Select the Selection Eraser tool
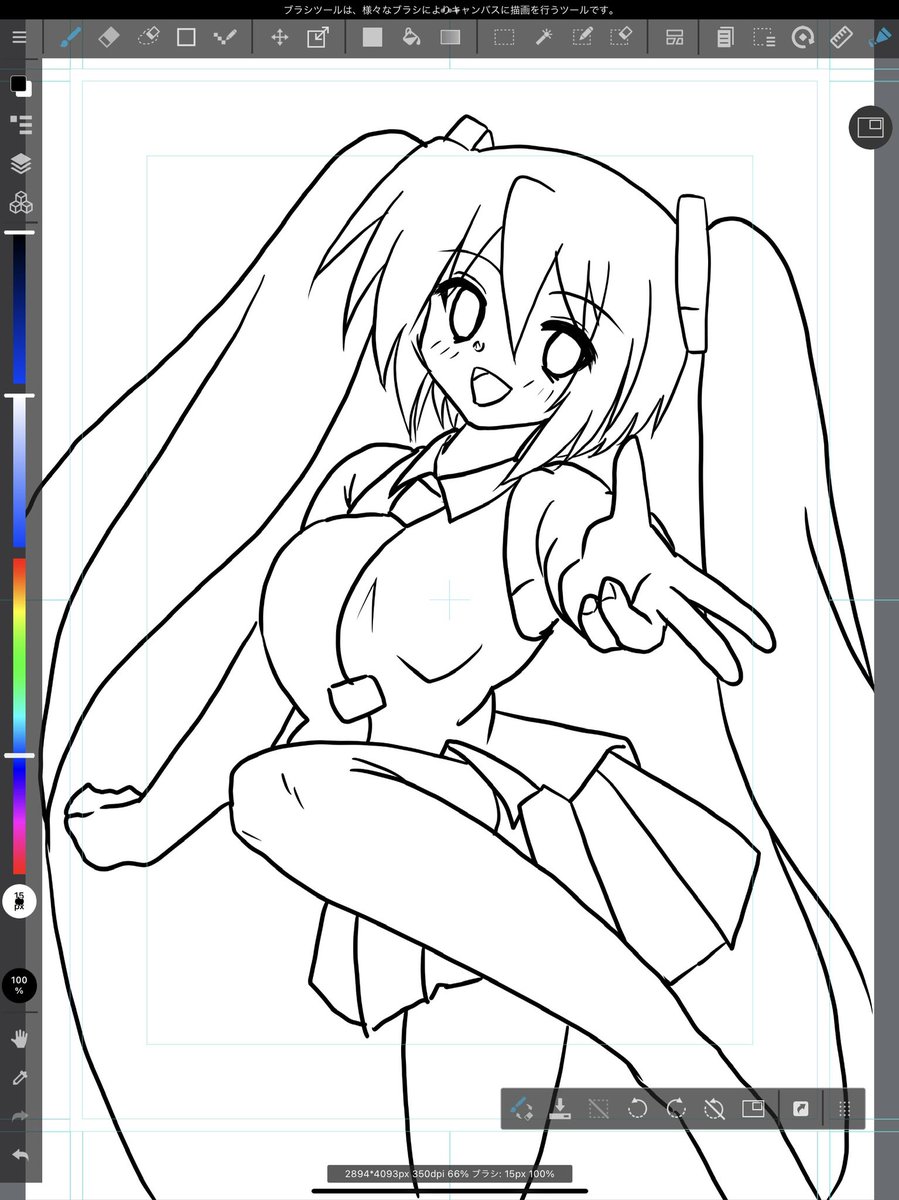 click(x=621, y=38)
